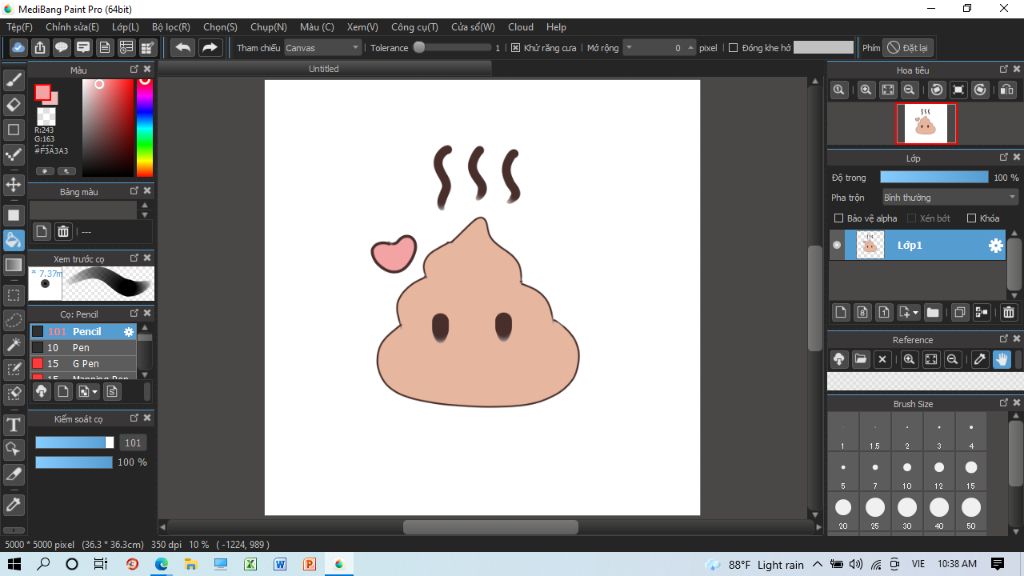1024x576 pixels.
Task: Select the hand tool in Reference panel
Action: point(1002,360)
